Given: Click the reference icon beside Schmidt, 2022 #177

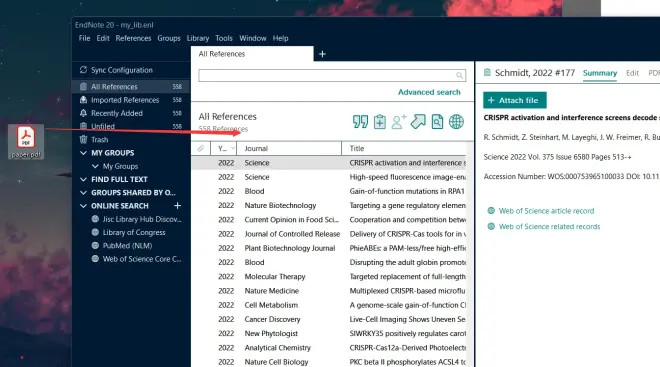Looking at the screenshot, I should [x=487, y=72].
